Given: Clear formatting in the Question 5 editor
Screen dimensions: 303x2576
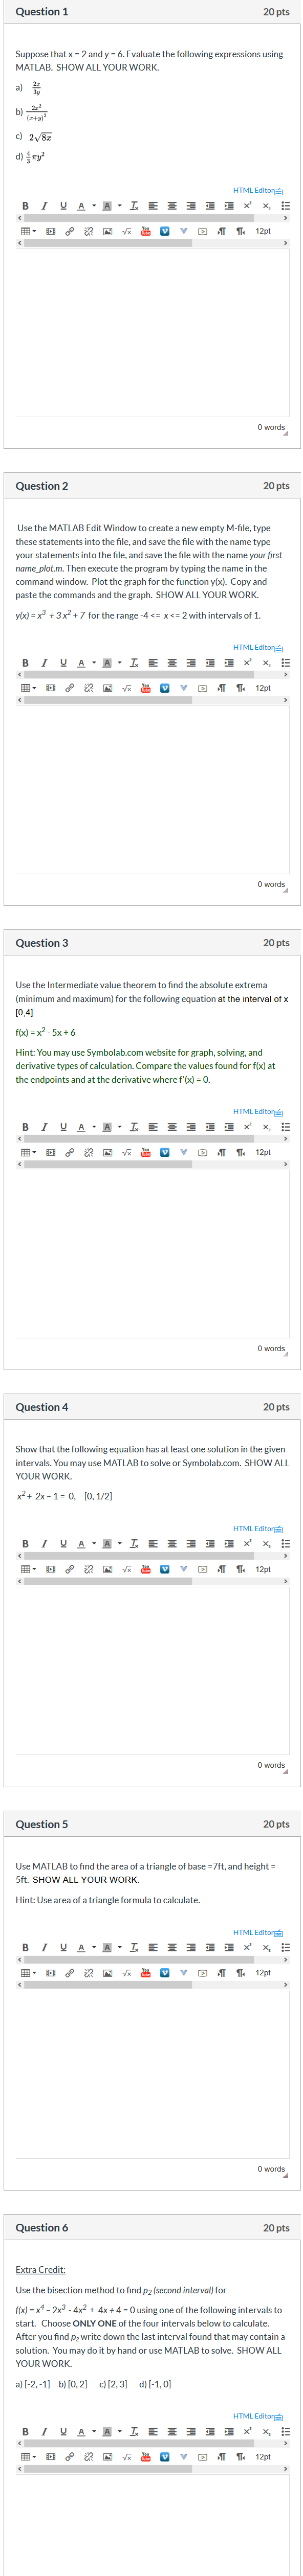Looking at the screenshot, I should tap(134, 1919).
